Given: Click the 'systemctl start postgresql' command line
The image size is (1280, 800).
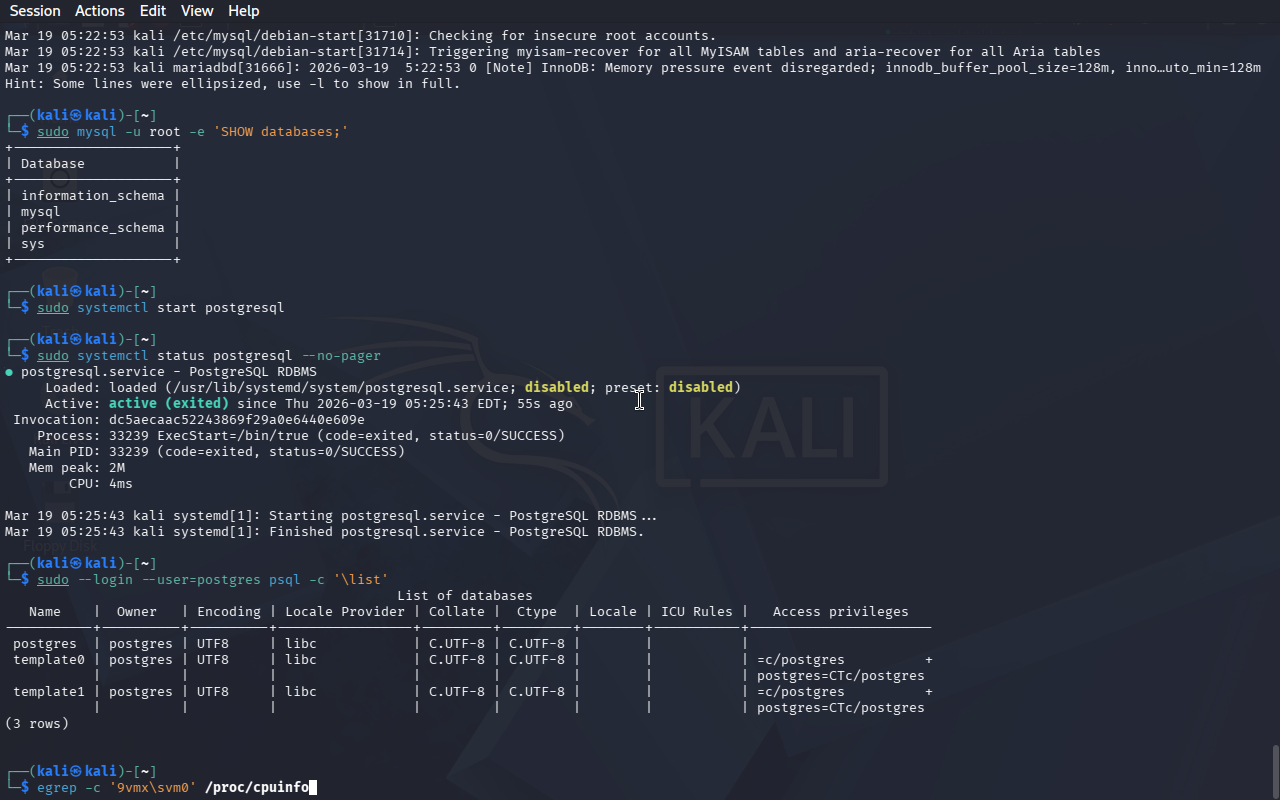Looking at the screenshot, I should [x=160, y=308].
